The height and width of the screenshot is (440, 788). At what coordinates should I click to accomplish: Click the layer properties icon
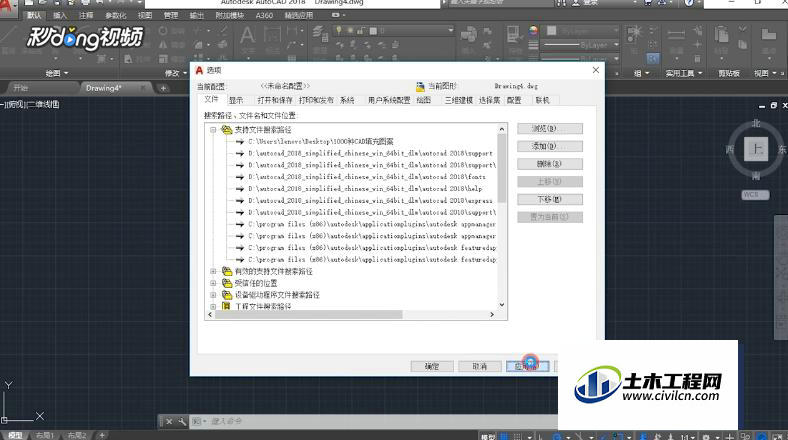pyautogui.click(x=320, y=34)
